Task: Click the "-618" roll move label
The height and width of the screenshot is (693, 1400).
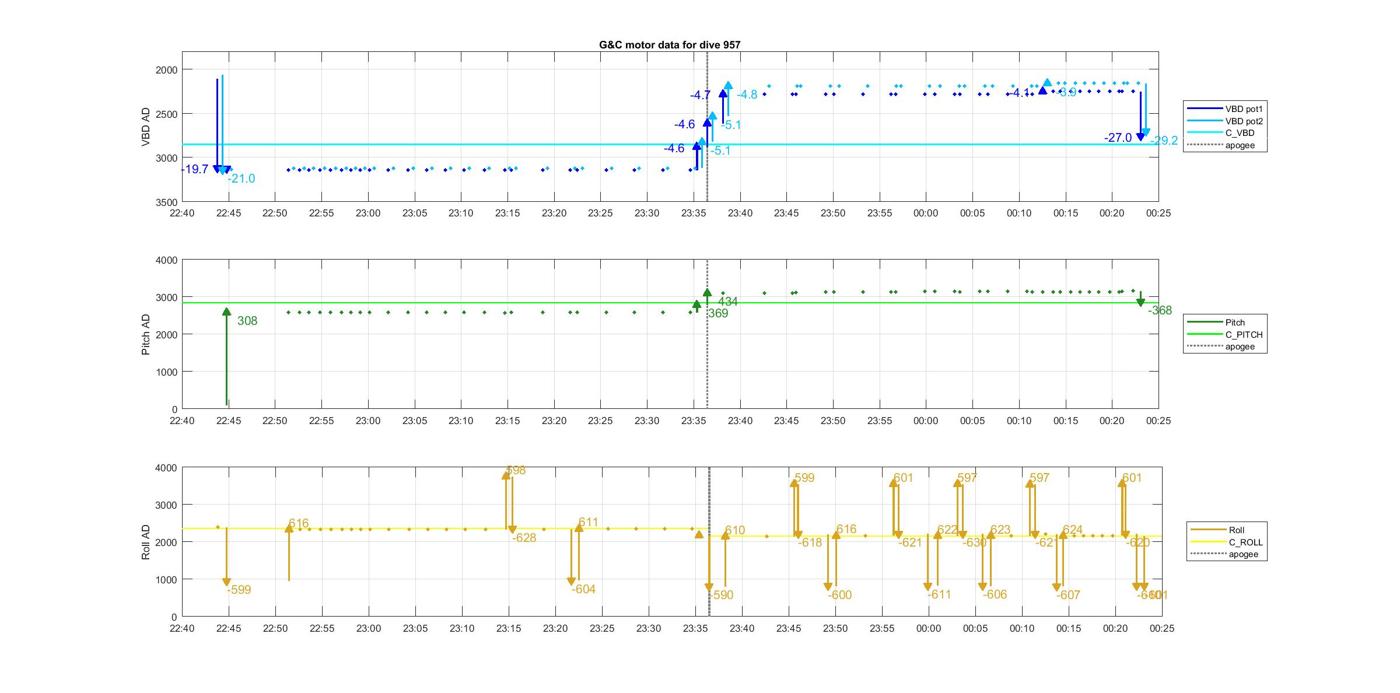Action: (x=810, y=543)
